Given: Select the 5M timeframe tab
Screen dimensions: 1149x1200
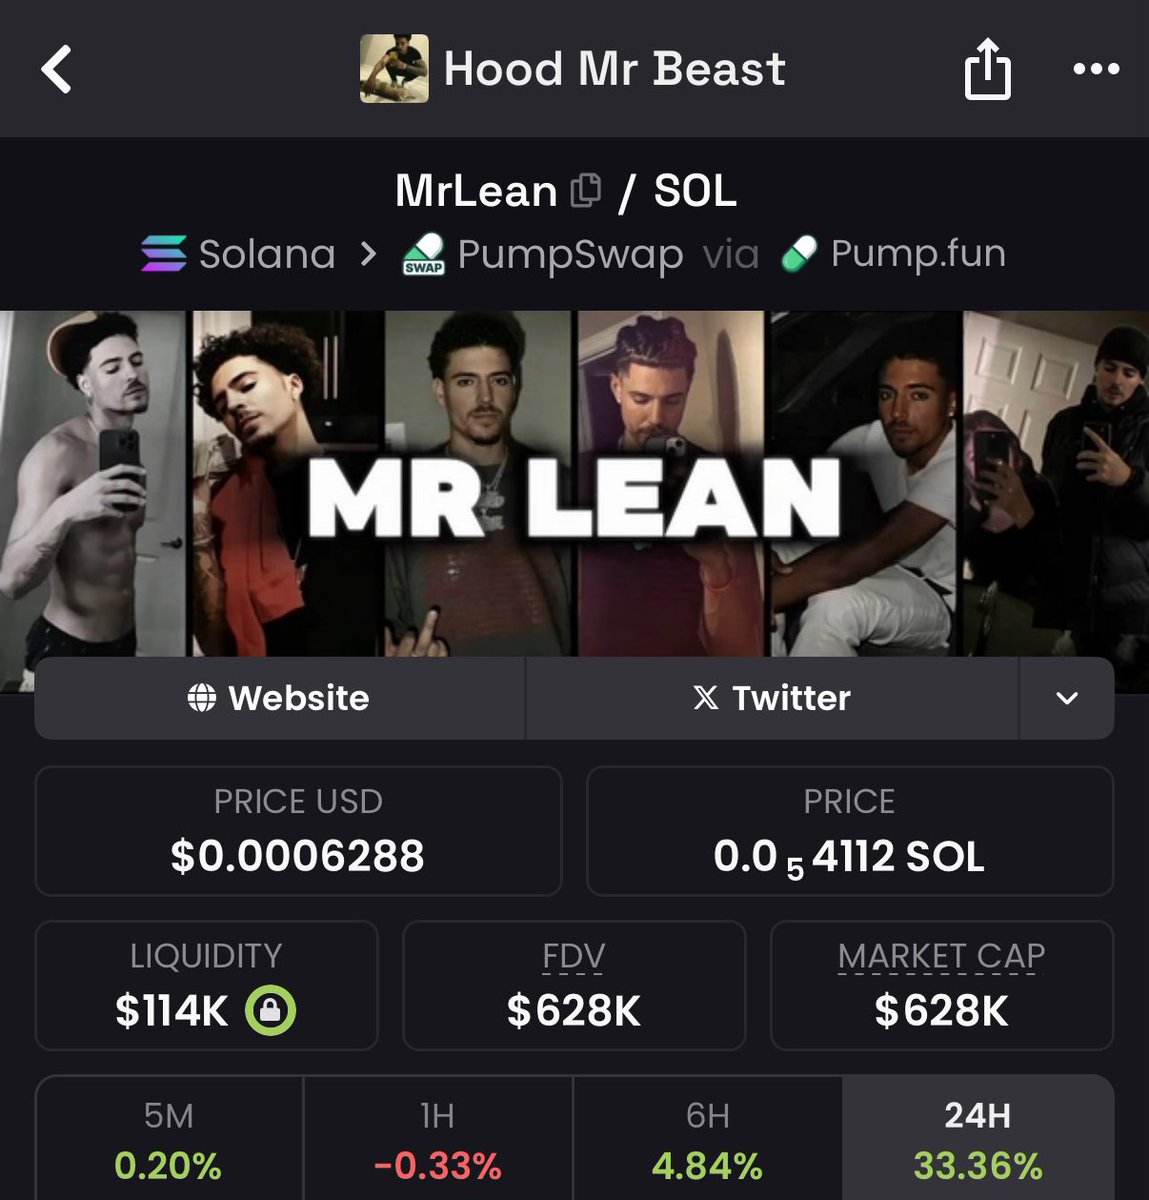Looking at the screenshot, I should 169,1139.
